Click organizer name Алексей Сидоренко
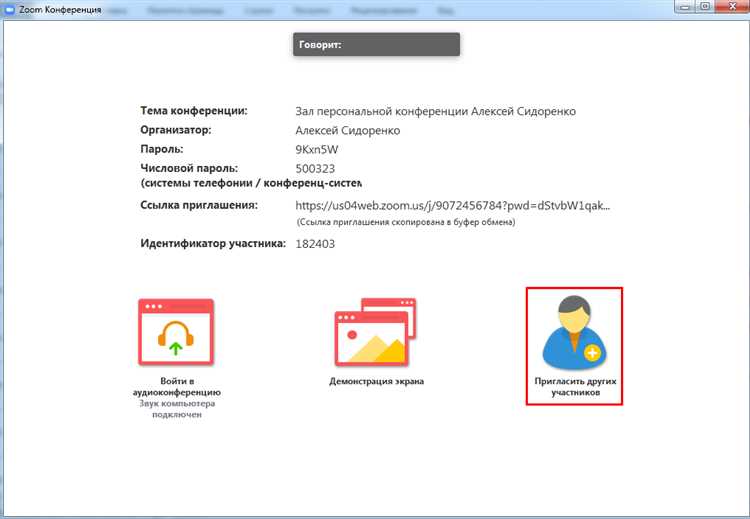The height and width of the screenshot is (519, 750). (347, 131)
